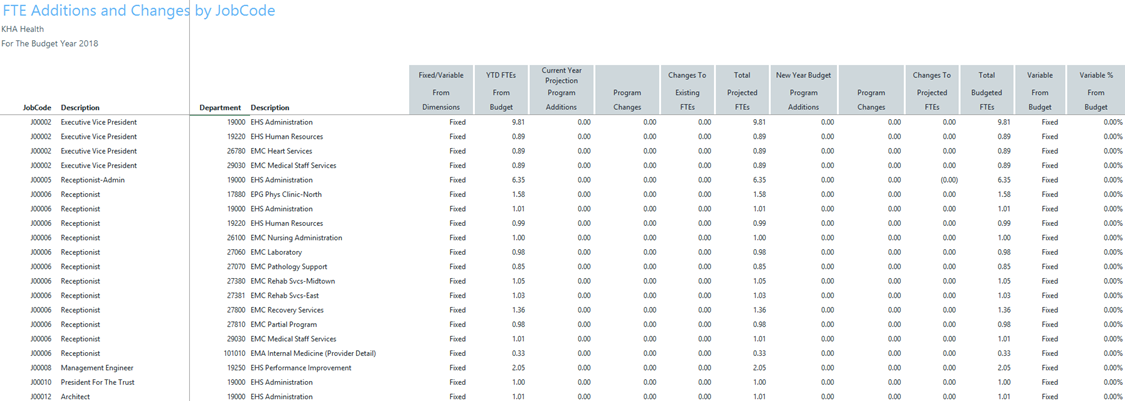Click the Department column header
This screenshot has width=1125, height=401.
click(x=220, y=108)
